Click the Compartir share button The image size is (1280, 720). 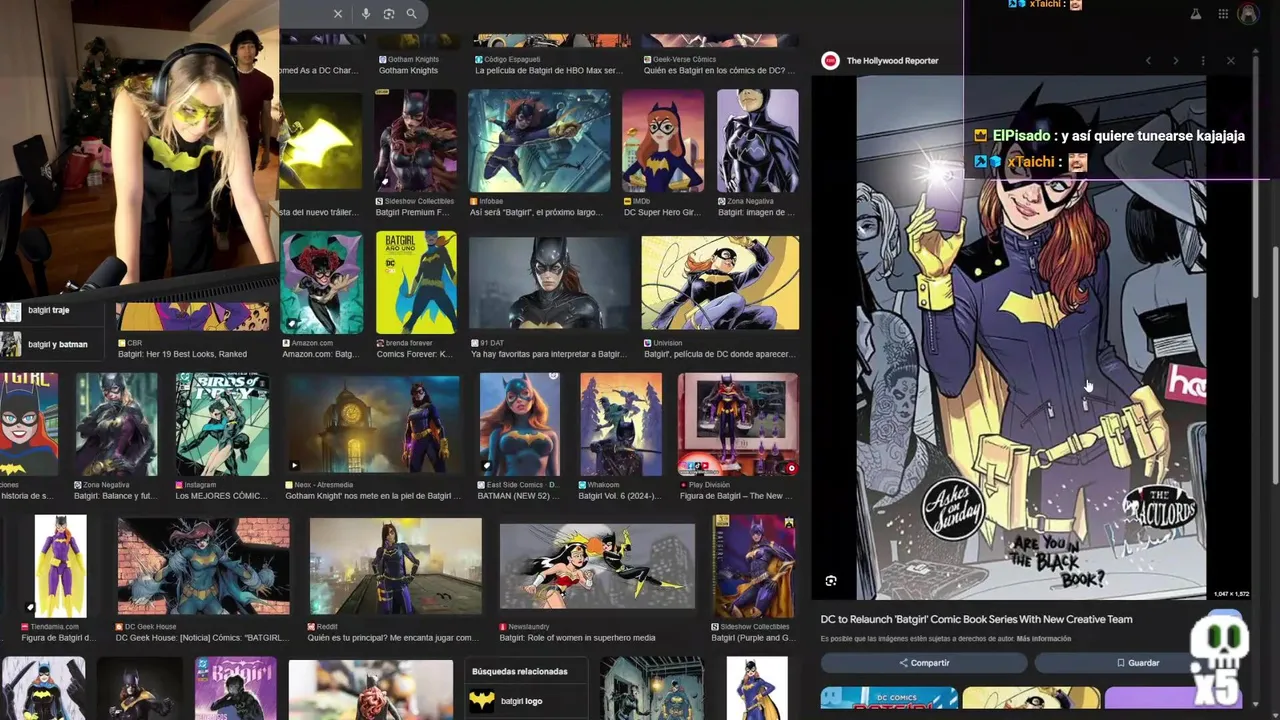[924, 663]
